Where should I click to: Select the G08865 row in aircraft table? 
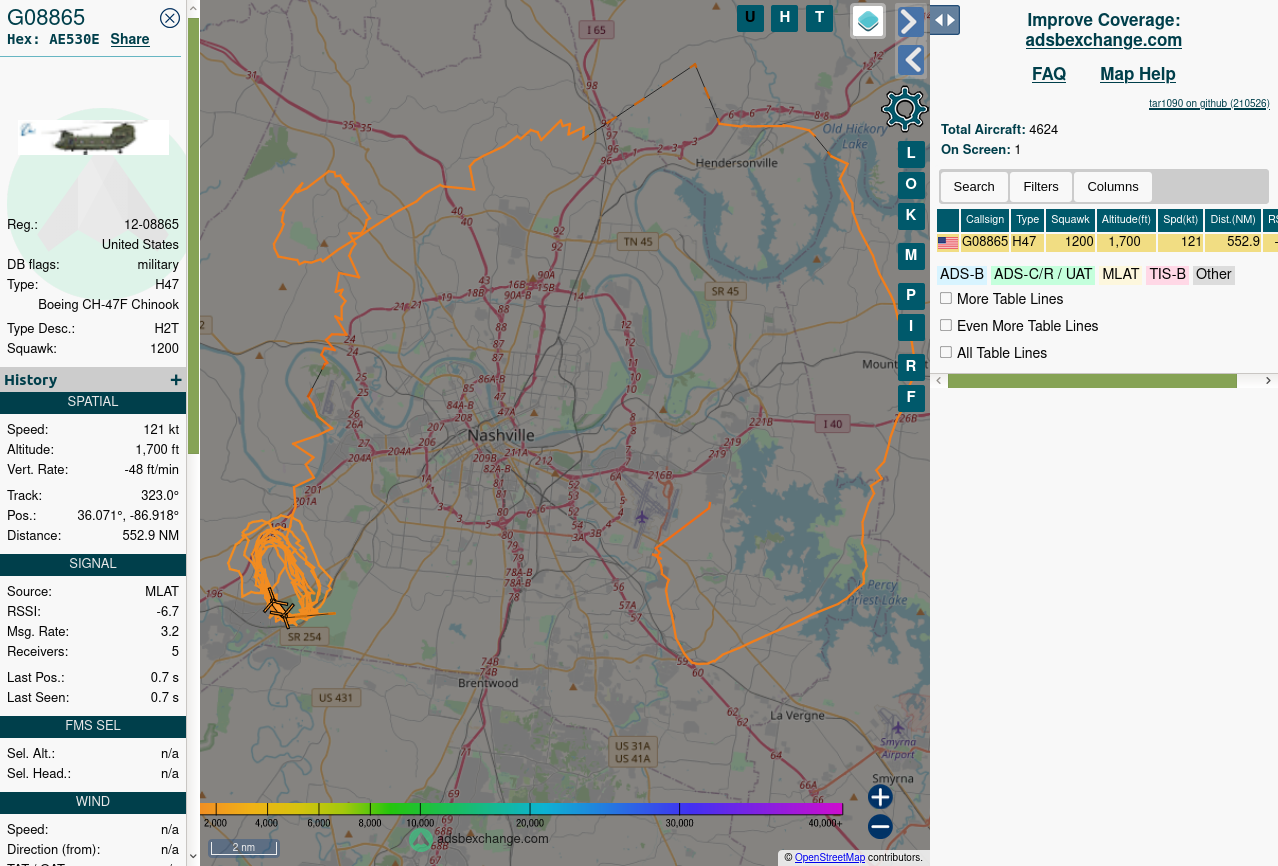coord(1107,242)
